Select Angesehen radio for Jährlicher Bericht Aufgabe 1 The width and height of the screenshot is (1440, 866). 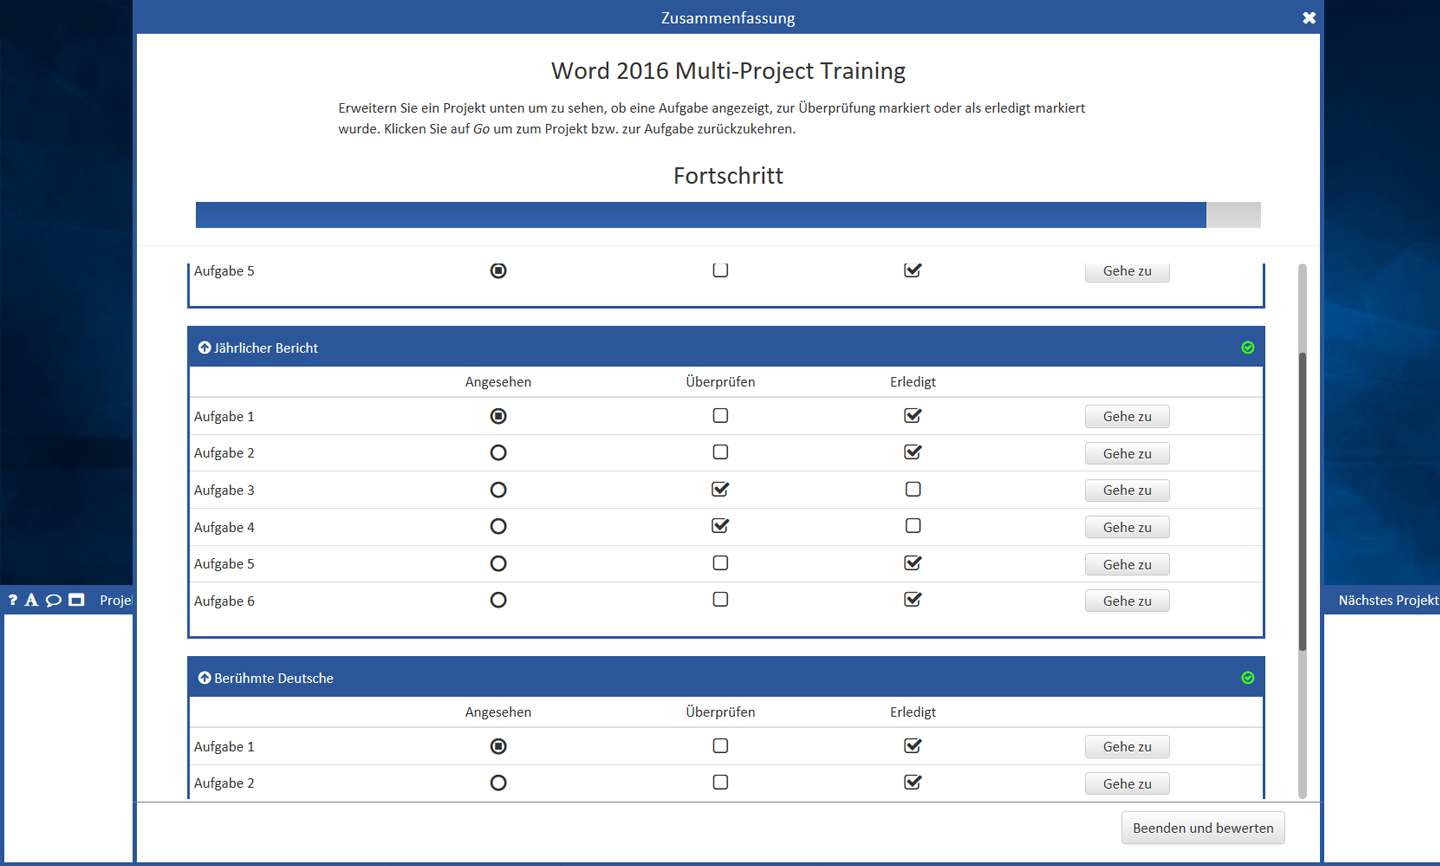click(x=498, y=416)
